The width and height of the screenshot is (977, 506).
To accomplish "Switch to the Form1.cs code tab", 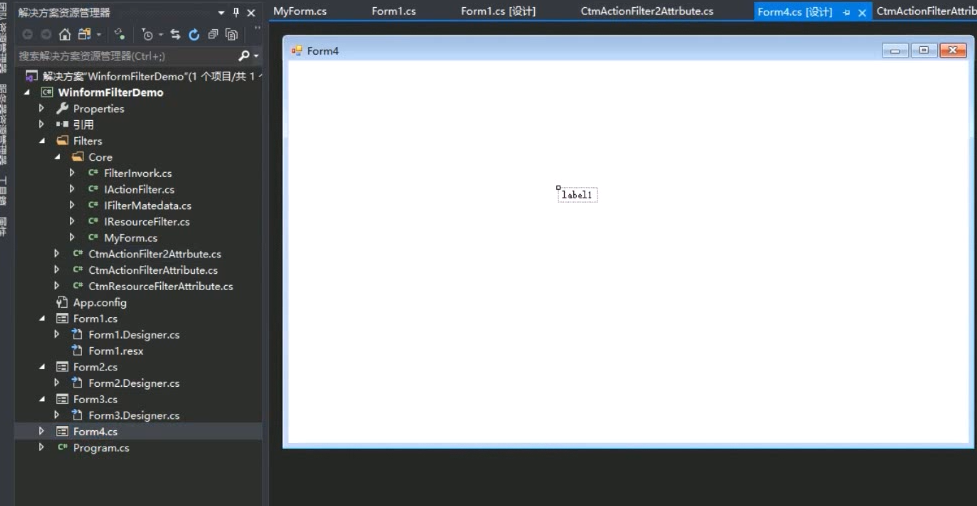I will 394,11.
